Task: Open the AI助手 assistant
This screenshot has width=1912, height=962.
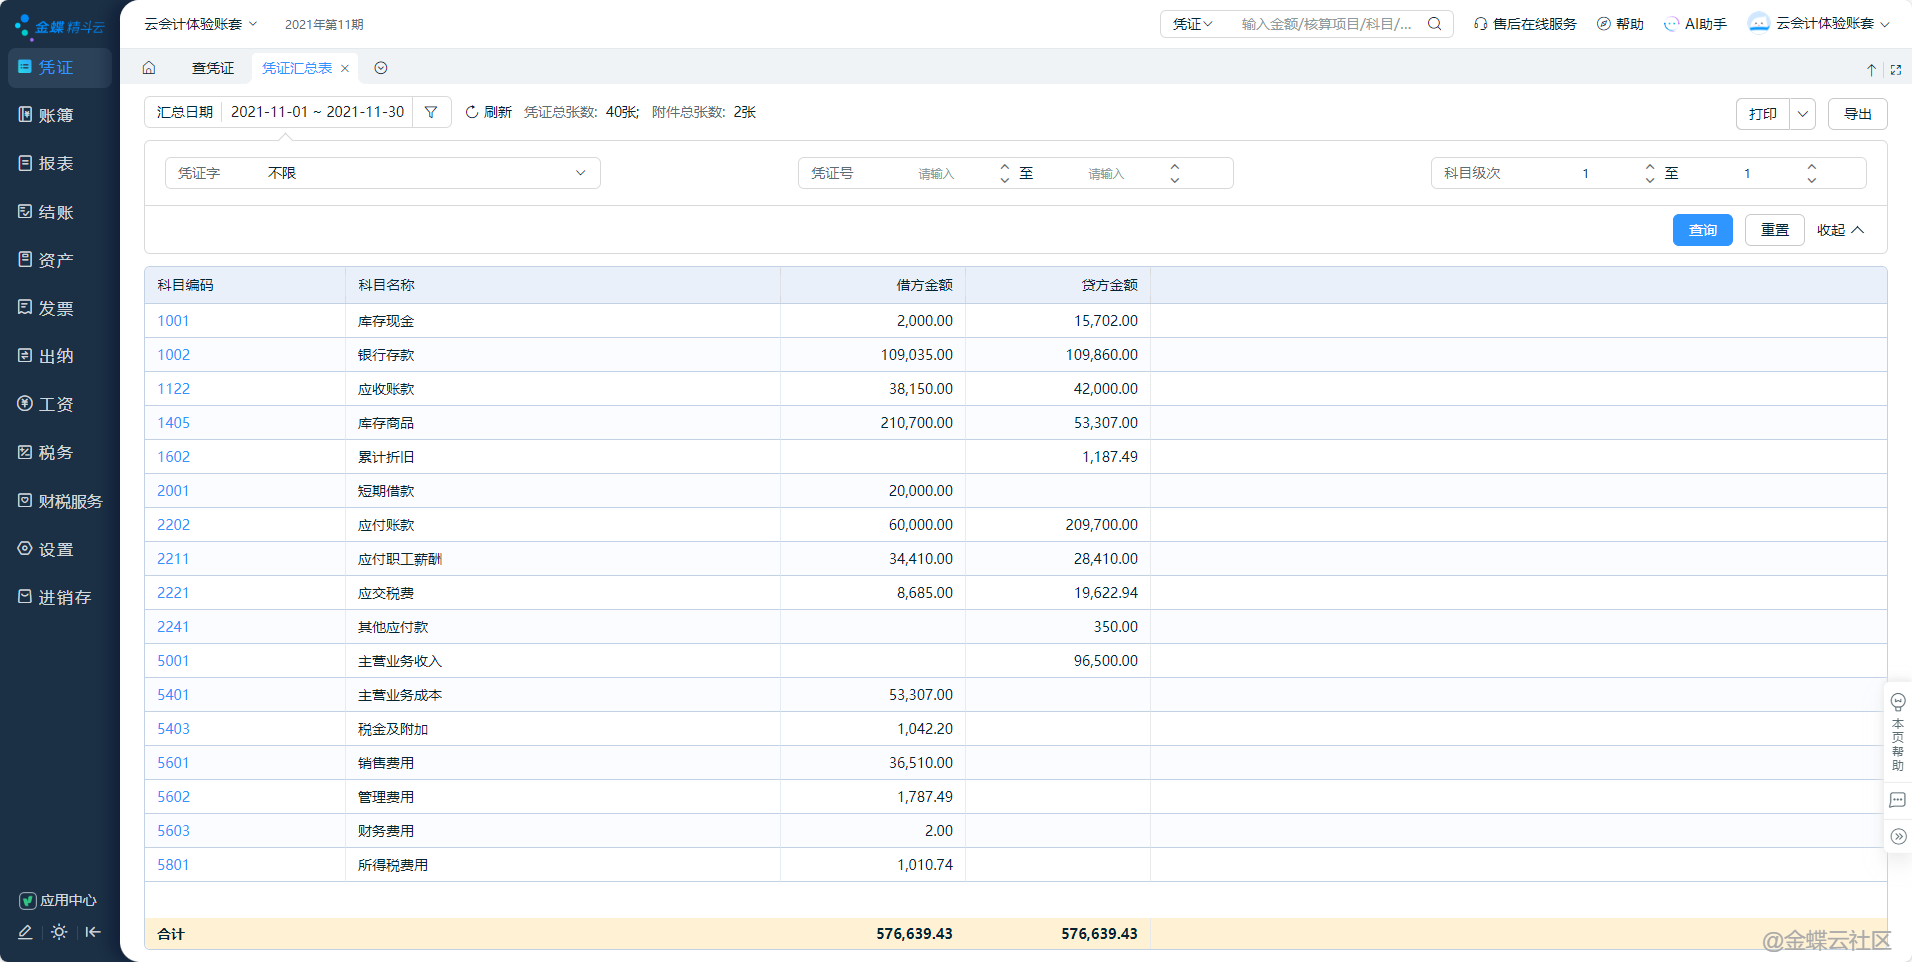Action: 1696,23
